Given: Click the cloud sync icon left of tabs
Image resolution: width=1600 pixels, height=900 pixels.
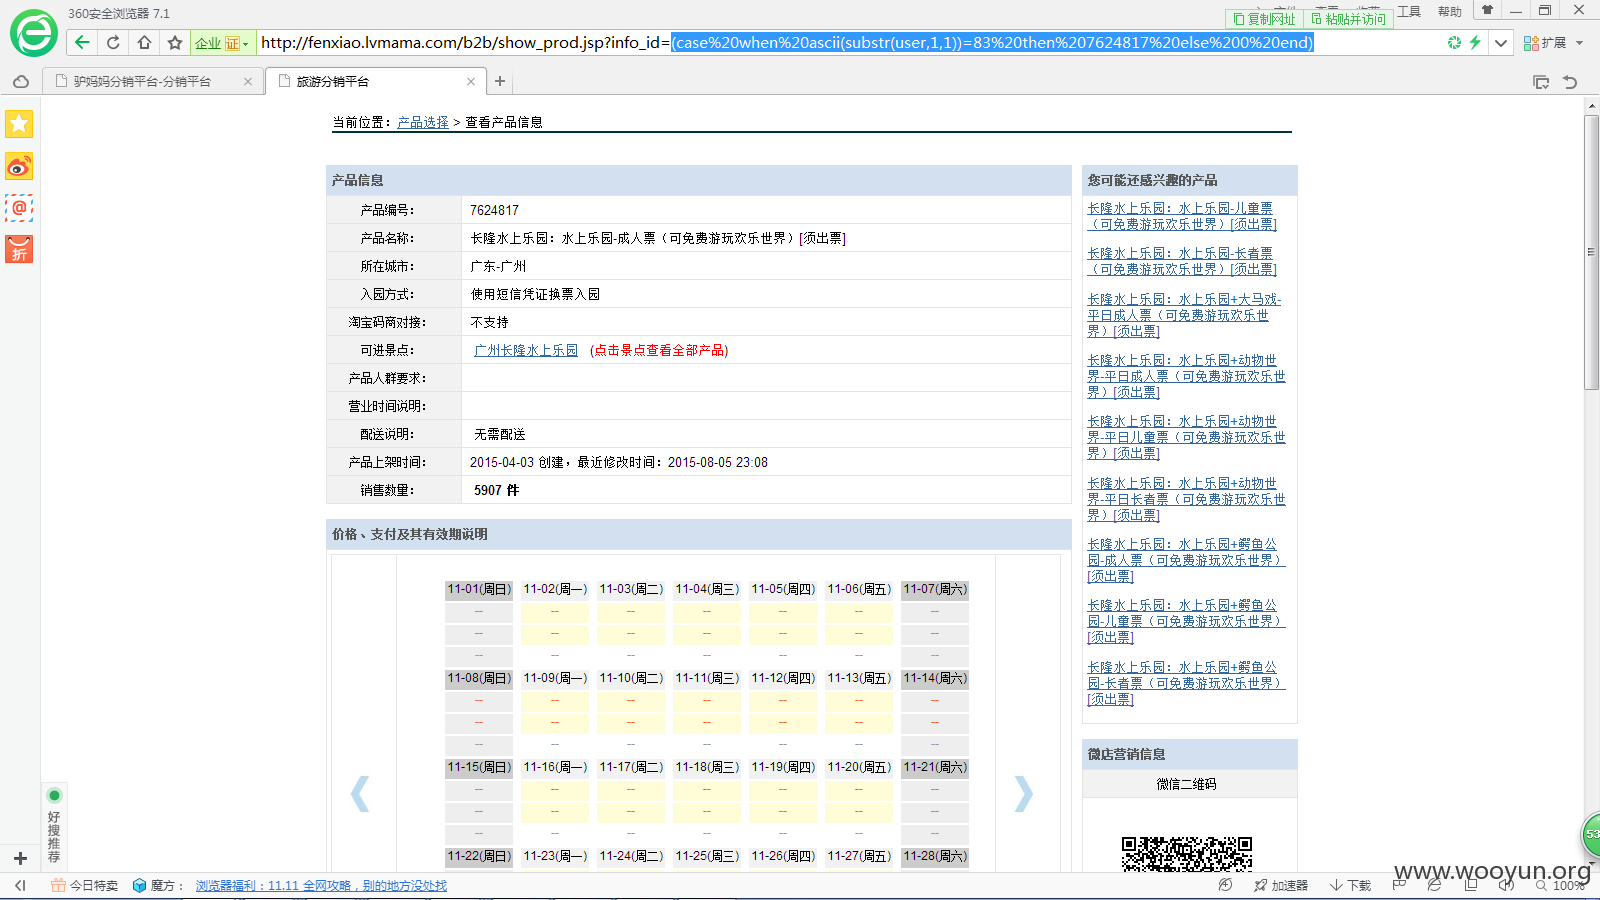Looking at the screenshot, I should [21, 82].
